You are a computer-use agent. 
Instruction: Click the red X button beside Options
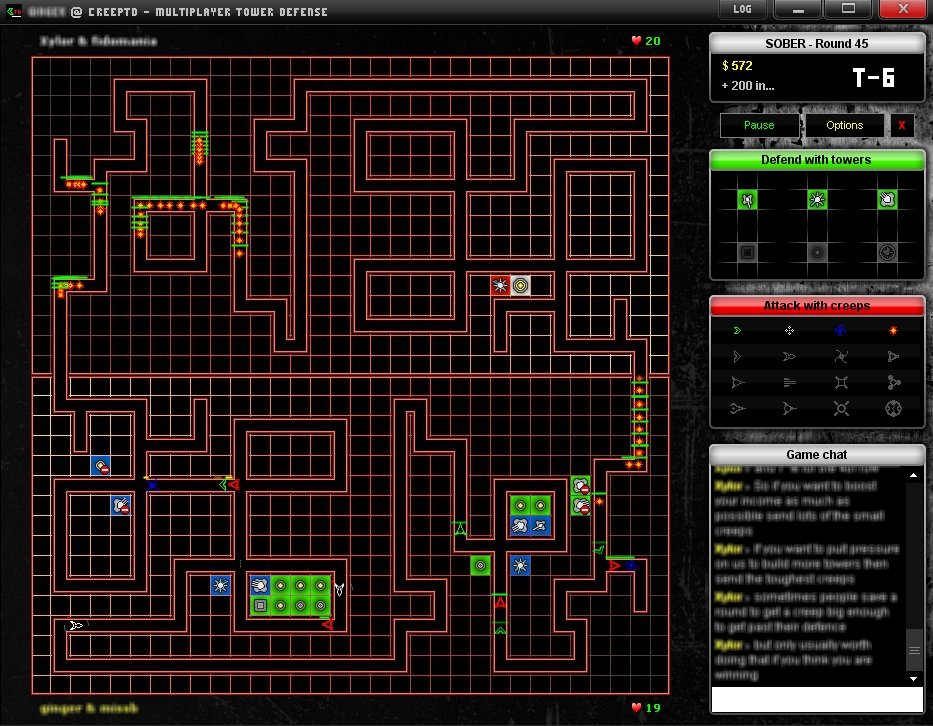point(901,125)
